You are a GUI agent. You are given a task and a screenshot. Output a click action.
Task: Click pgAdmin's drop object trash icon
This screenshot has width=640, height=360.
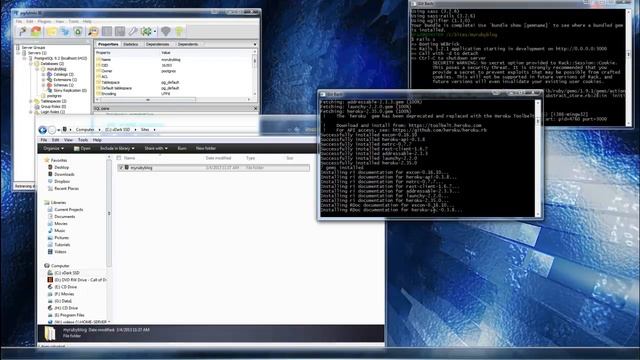tap(78, 31)
